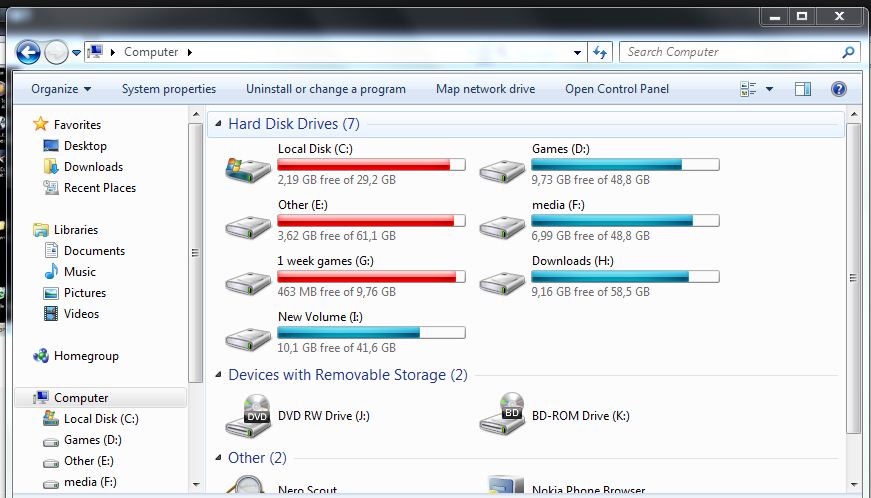The height and width of the screenshot is (498, 871).
Task: Click the Games (D:) usage bar
Action: tap(625, 164)
